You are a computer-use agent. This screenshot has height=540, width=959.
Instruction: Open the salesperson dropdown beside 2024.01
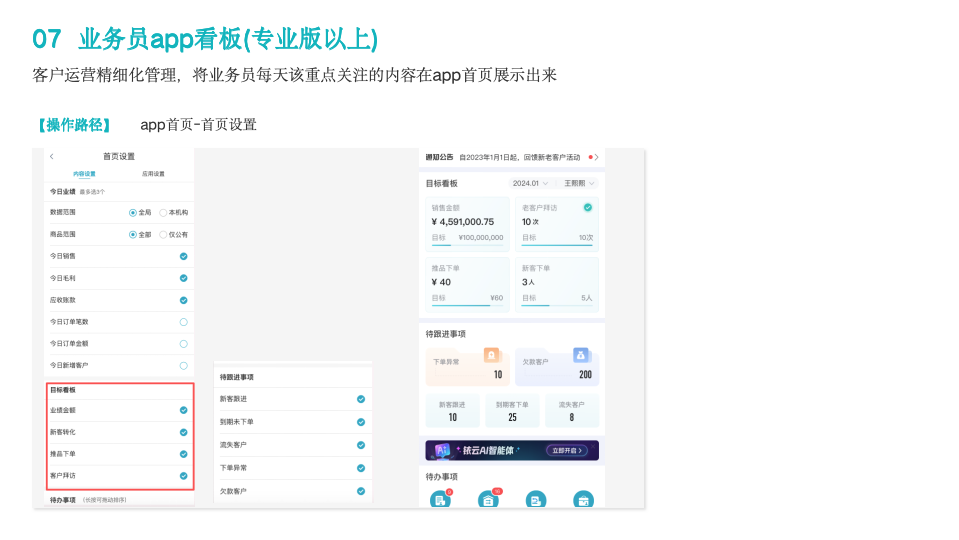pyautogui.click(x=578, y=183)
